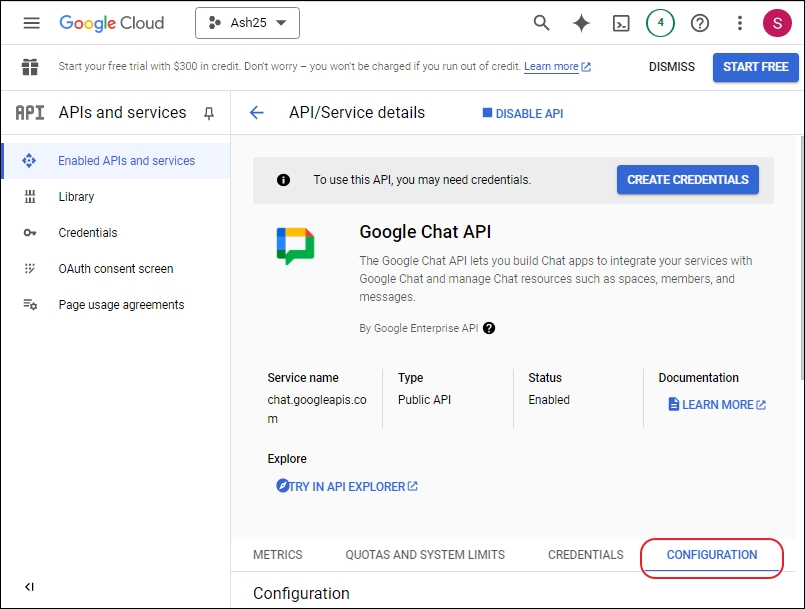
Task: Click the Google Cloud logo
Action: coord(111,23)
